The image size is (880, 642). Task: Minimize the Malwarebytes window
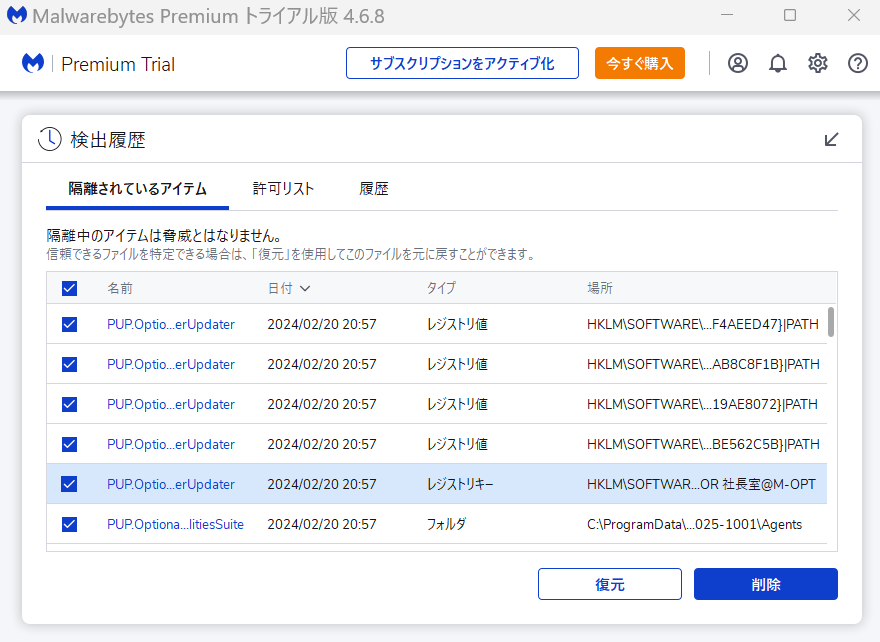pos(727,15)
